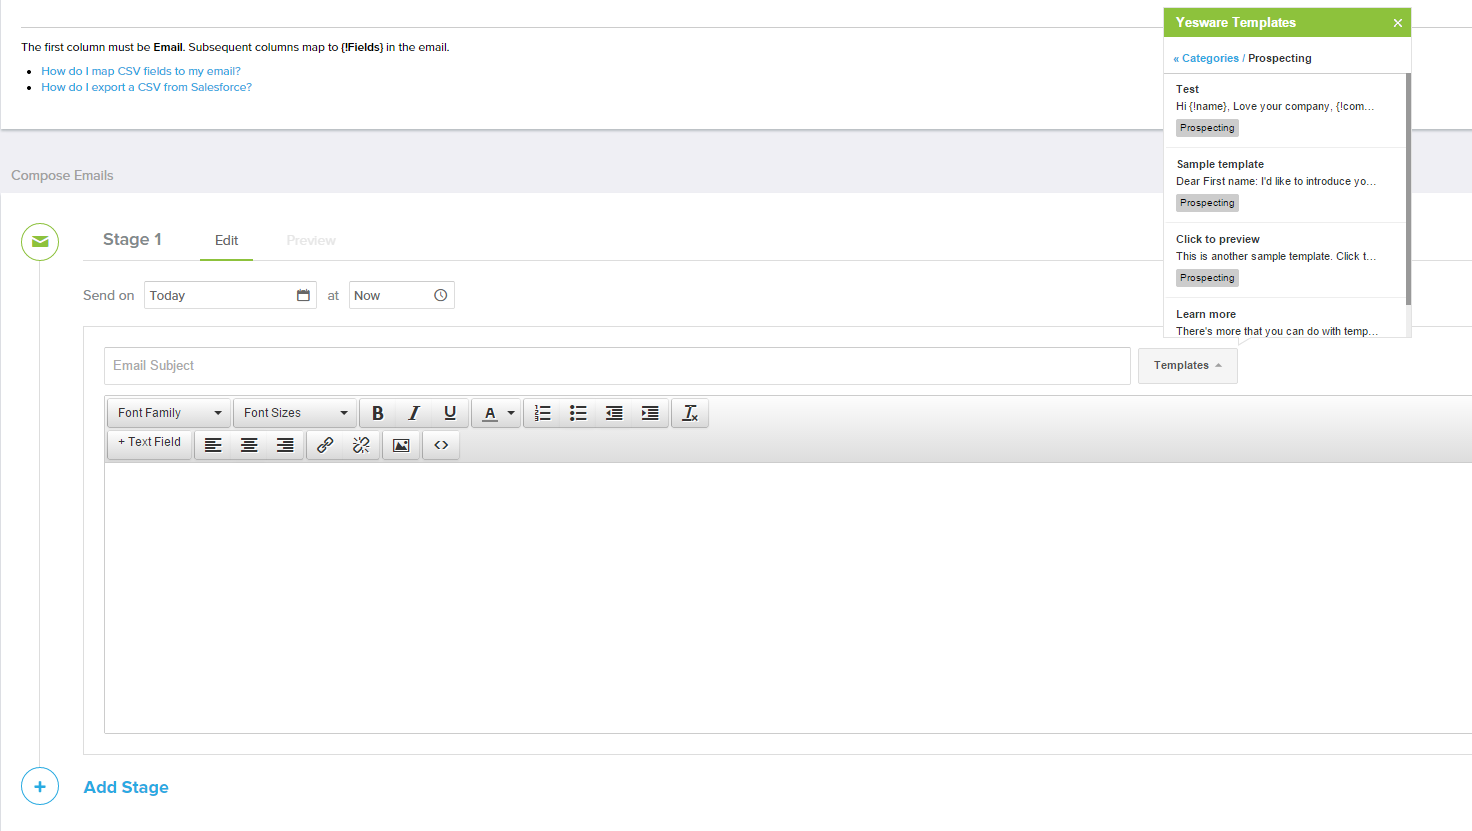1472x831 pixels.
Task: Click the templates panel scrollbar
Action: (x=1408, y=190)
